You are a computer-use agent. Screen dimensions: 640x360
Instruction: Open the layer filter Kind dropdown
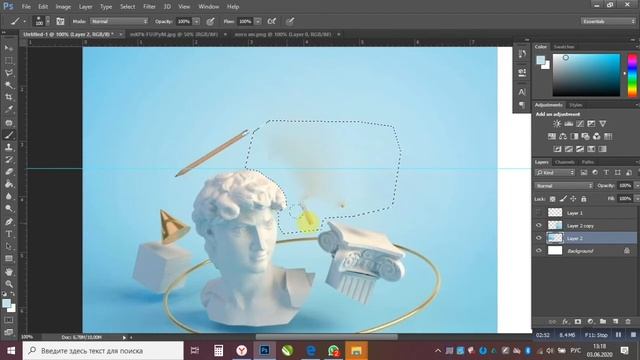pyautogui.click(x=555, y=173)
